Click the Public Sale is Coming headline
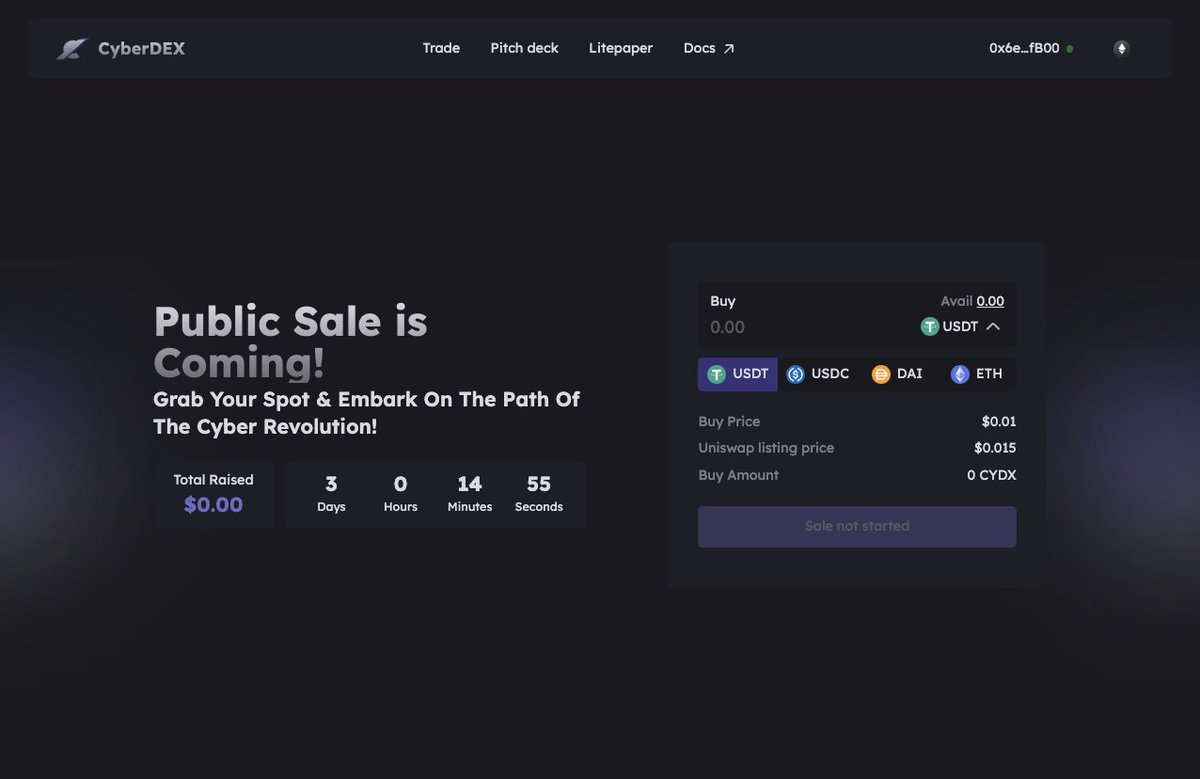 pyautogui.click(x=290, y=342)
